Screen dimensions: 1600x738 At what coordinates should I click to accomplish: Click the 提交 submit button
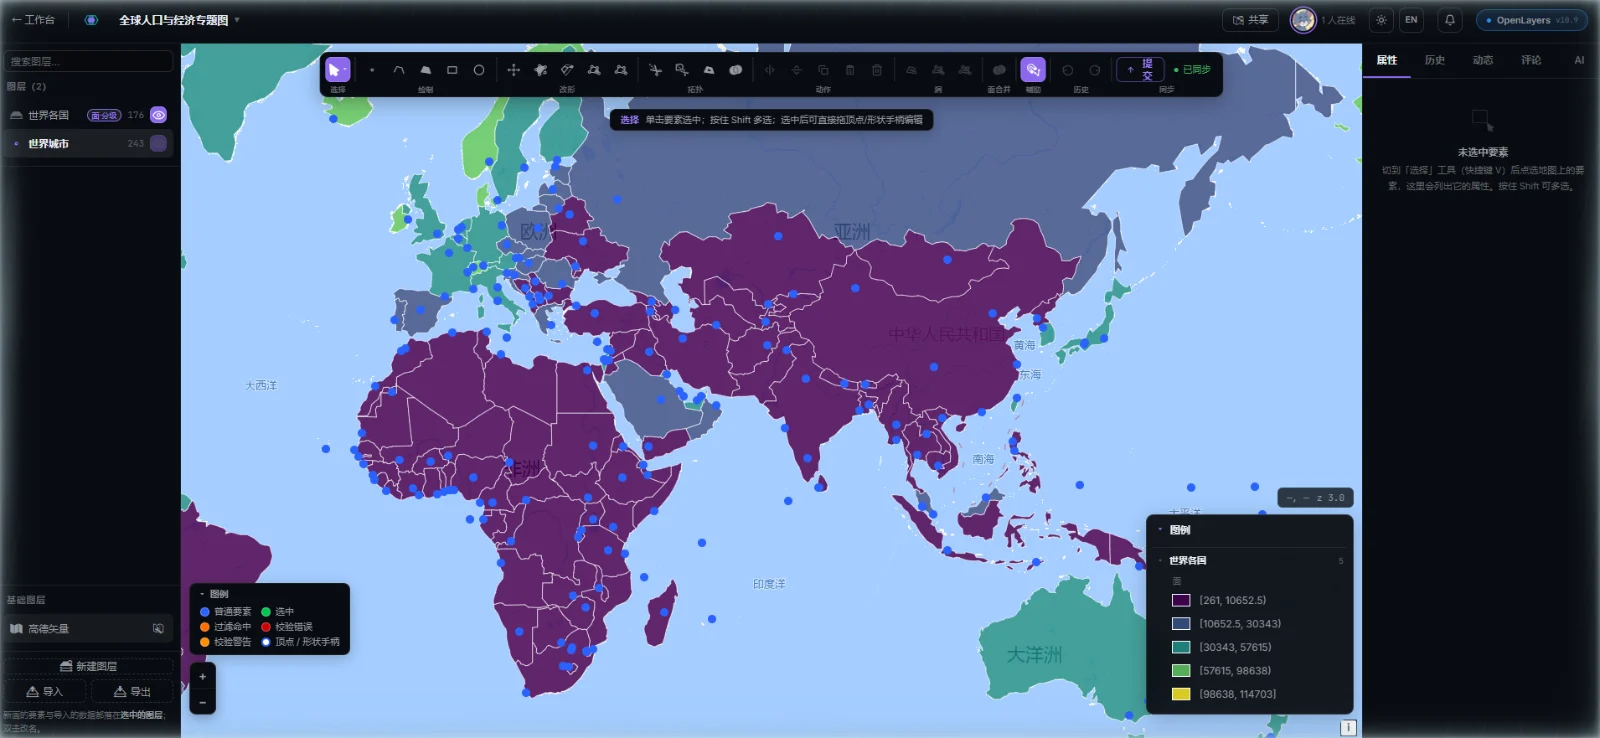coord(1140,70)
